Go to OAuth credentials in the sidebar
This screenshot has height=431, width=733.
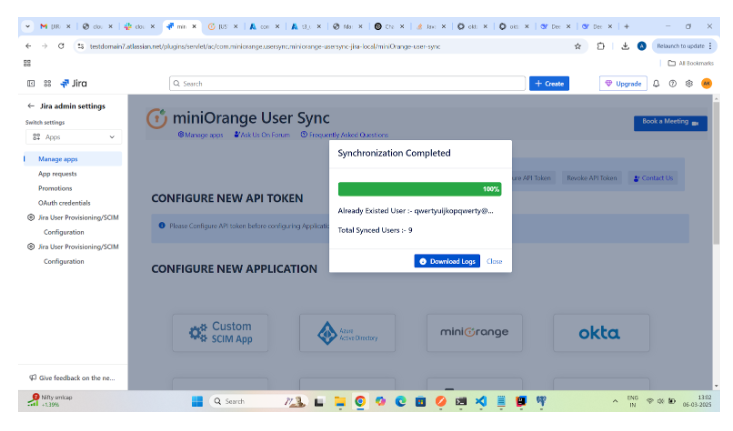pos(62,203)
